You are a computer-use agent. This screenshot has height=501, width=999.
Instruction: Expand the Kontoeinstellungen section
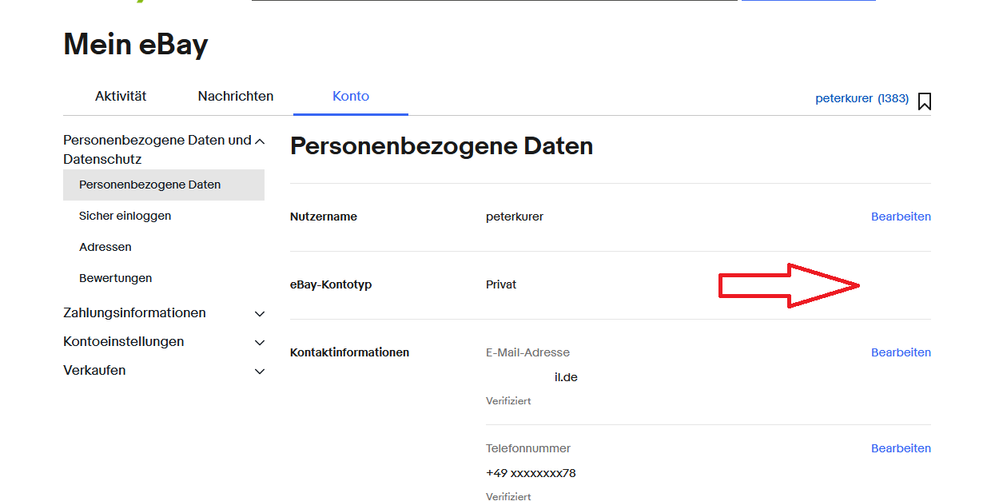[260, 343]
